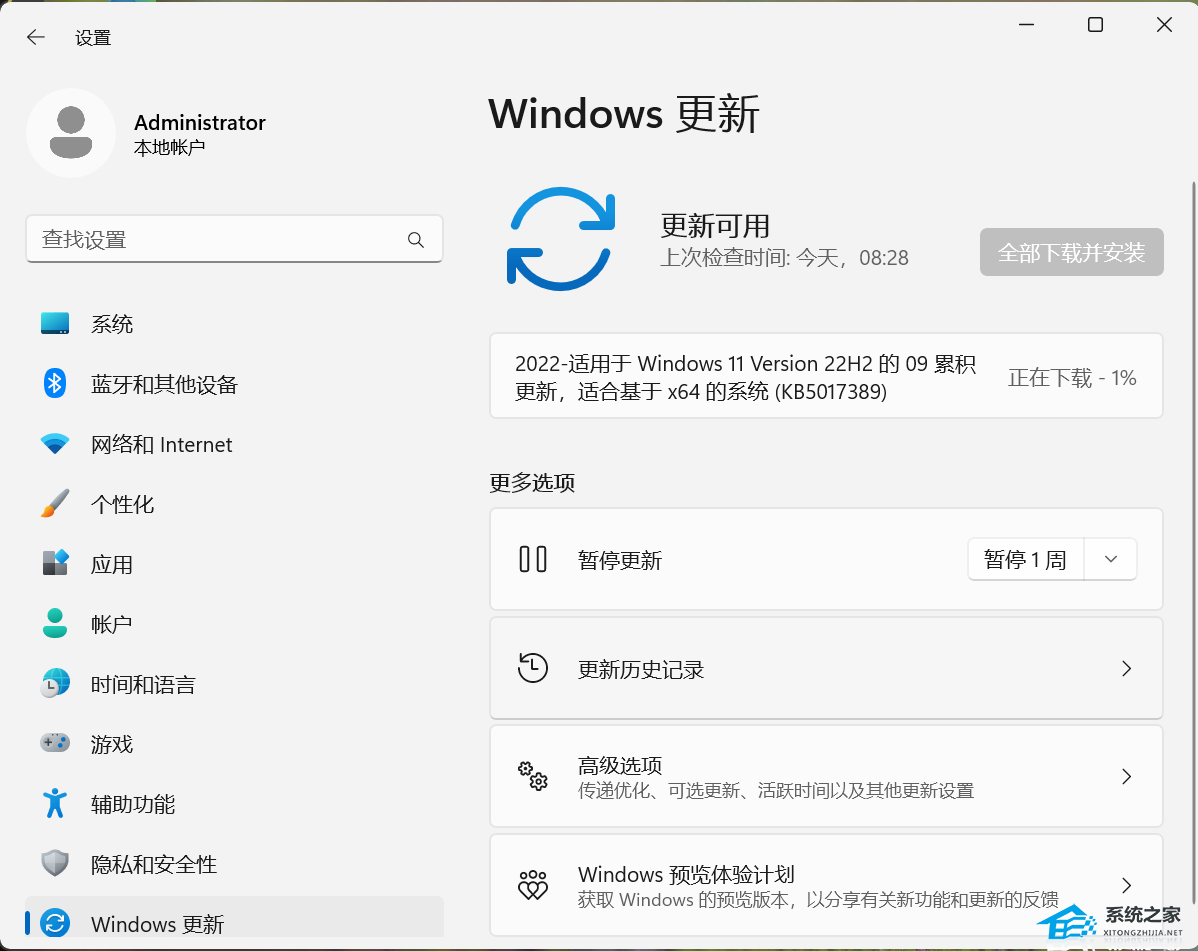Close the 设置 window
This screenshot has width=1198, height=951.
click(1164, 24)
